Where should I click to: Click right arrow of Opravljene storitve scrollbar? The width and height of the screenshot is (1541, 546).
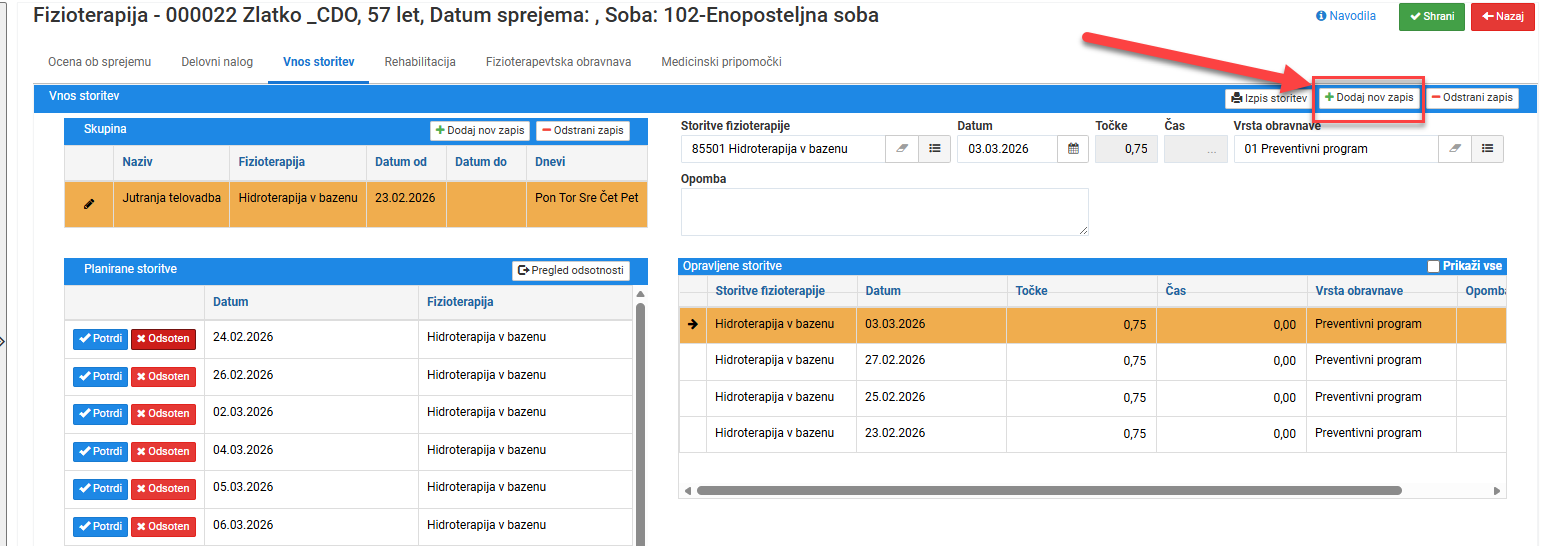1497,491
